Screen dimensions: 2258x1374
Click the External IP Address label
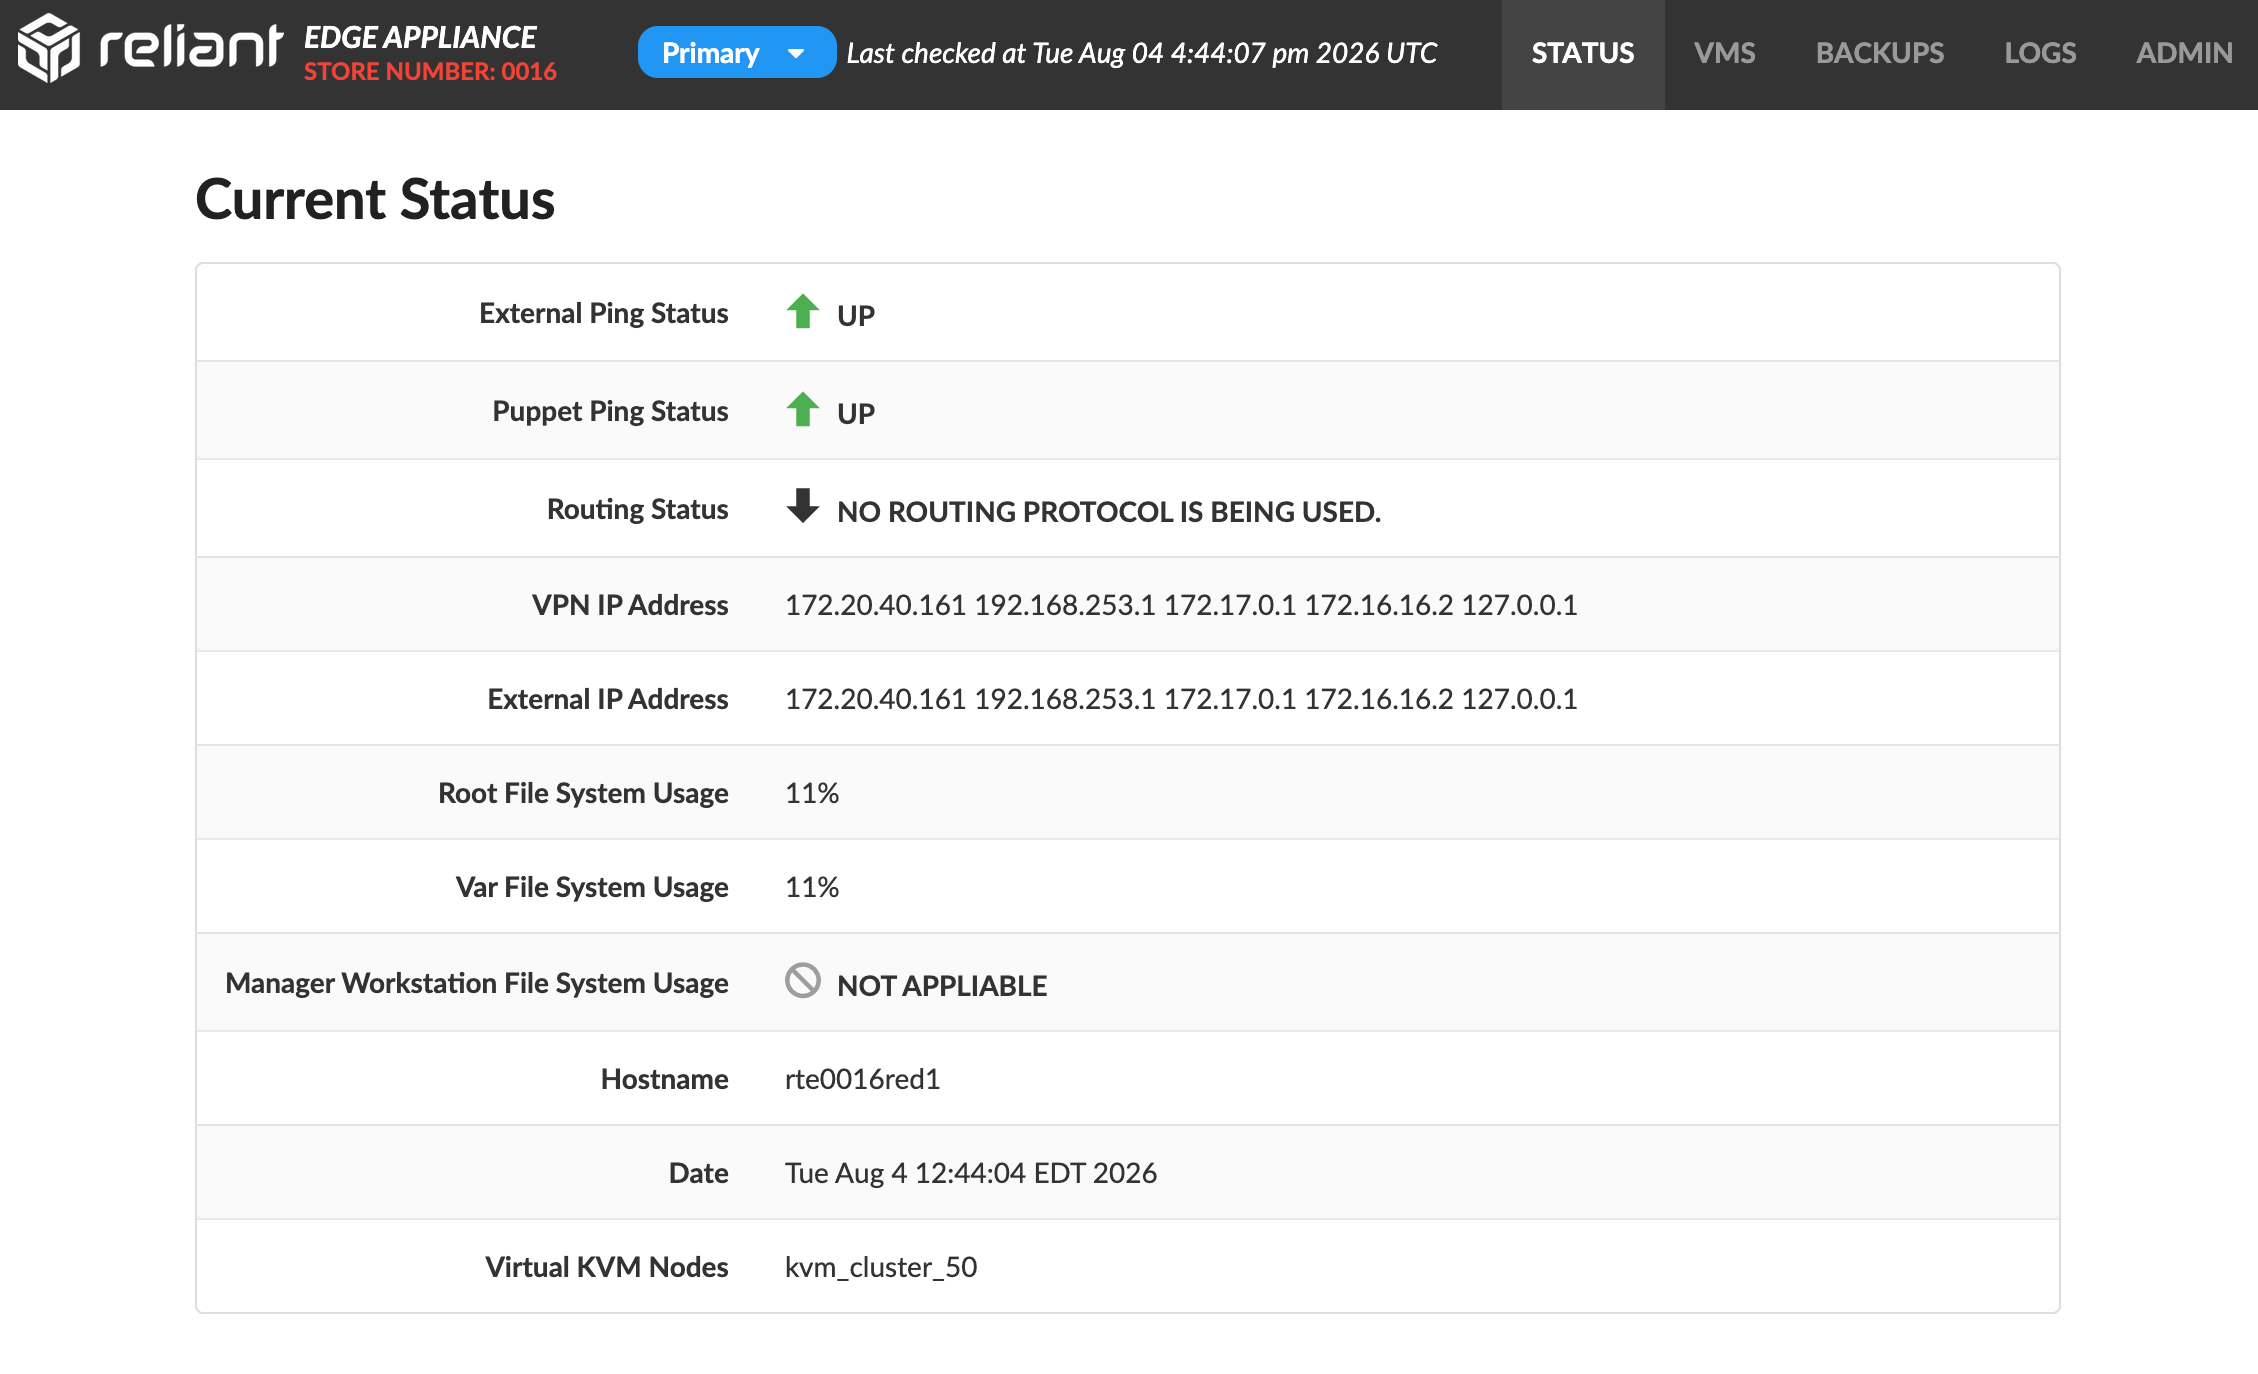click(607, 699)
